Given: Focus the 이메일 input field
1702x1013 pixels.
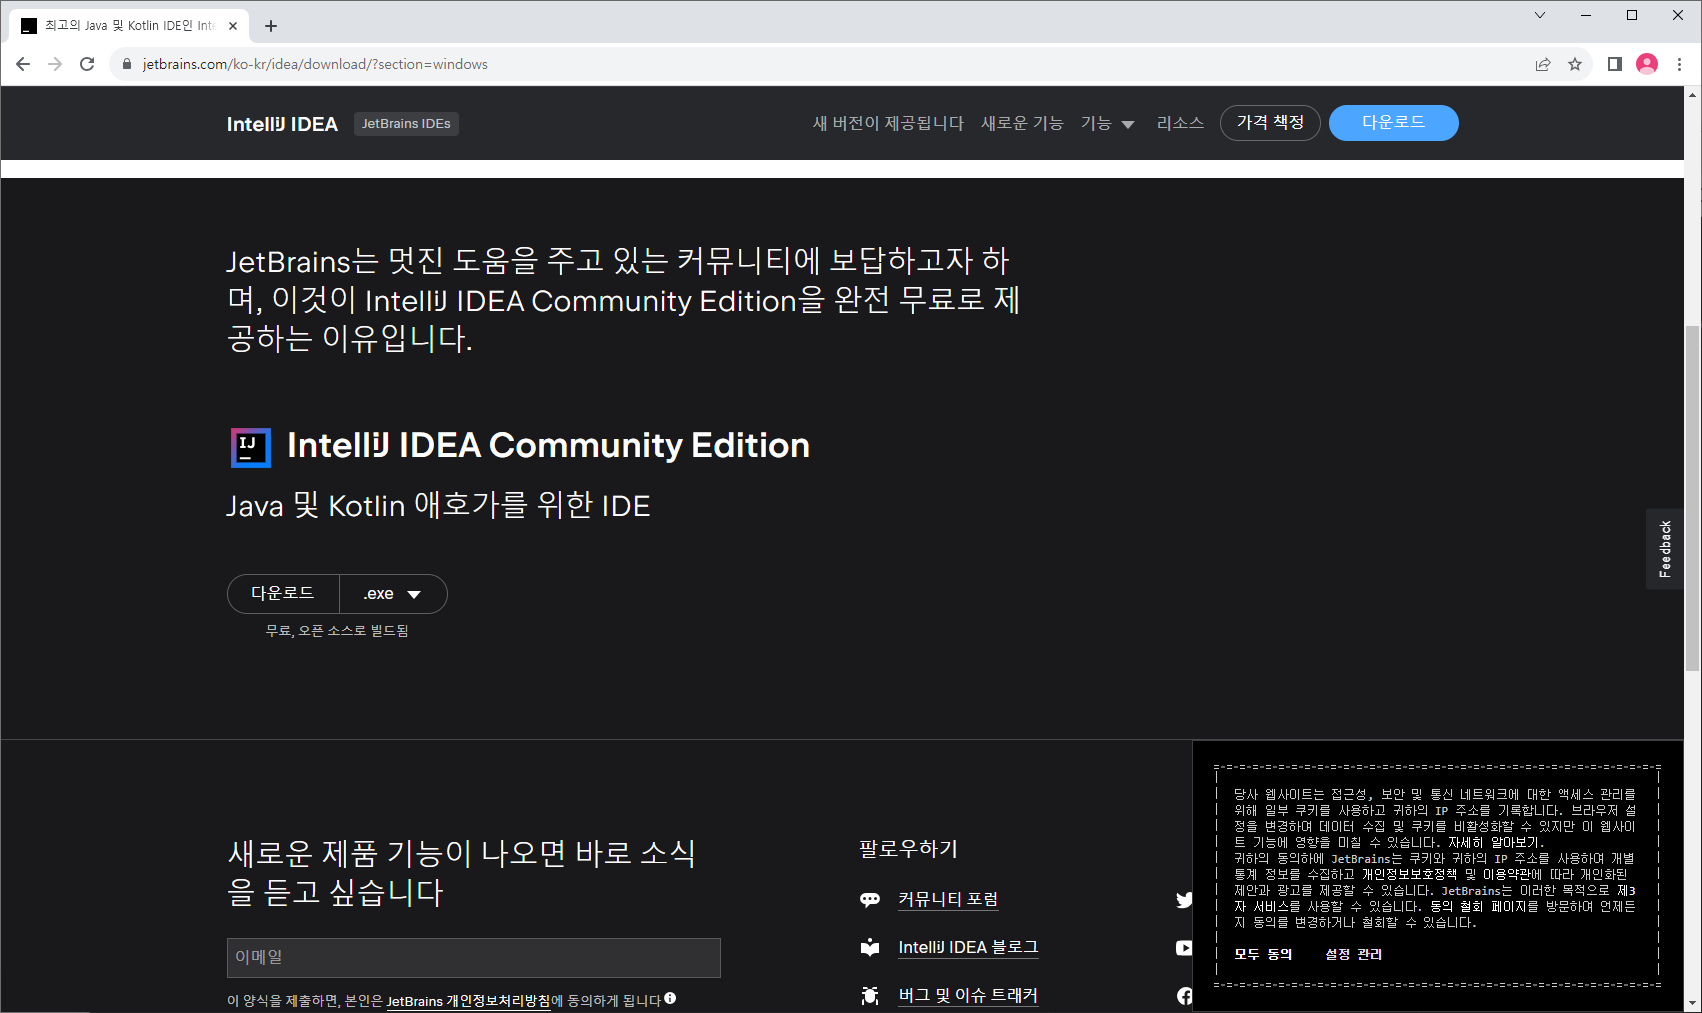Looking at the screenshot, I should click(474, 958).
